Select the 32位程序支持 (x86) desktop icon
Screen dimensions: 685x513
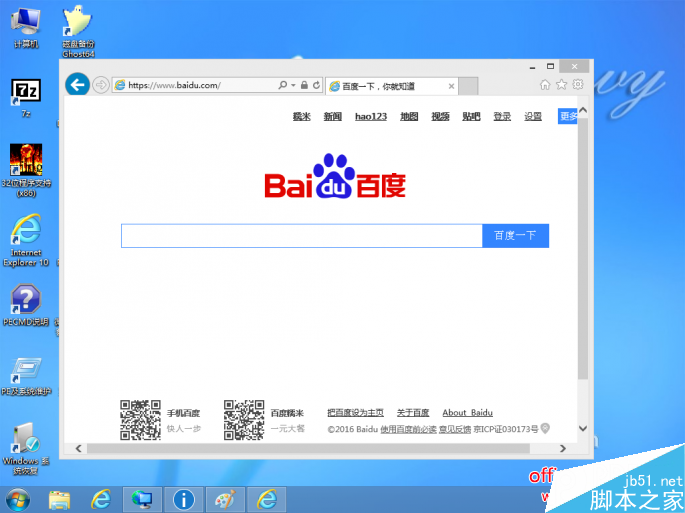(26, 170)
